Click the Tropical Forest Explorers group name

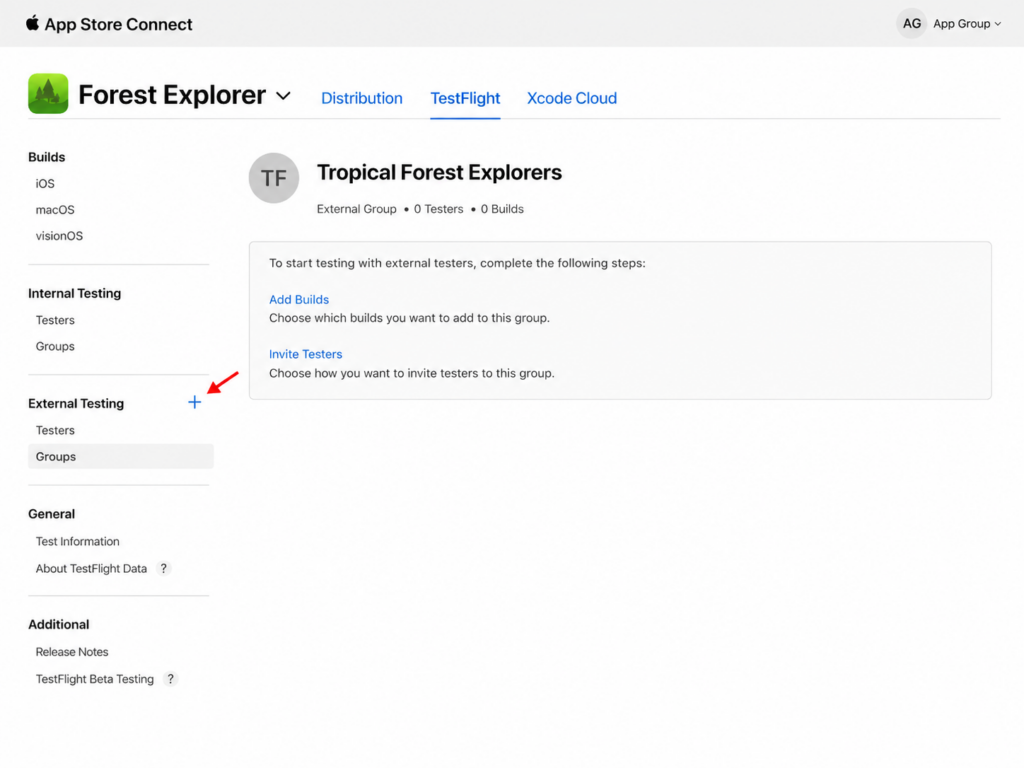[439, 172]
